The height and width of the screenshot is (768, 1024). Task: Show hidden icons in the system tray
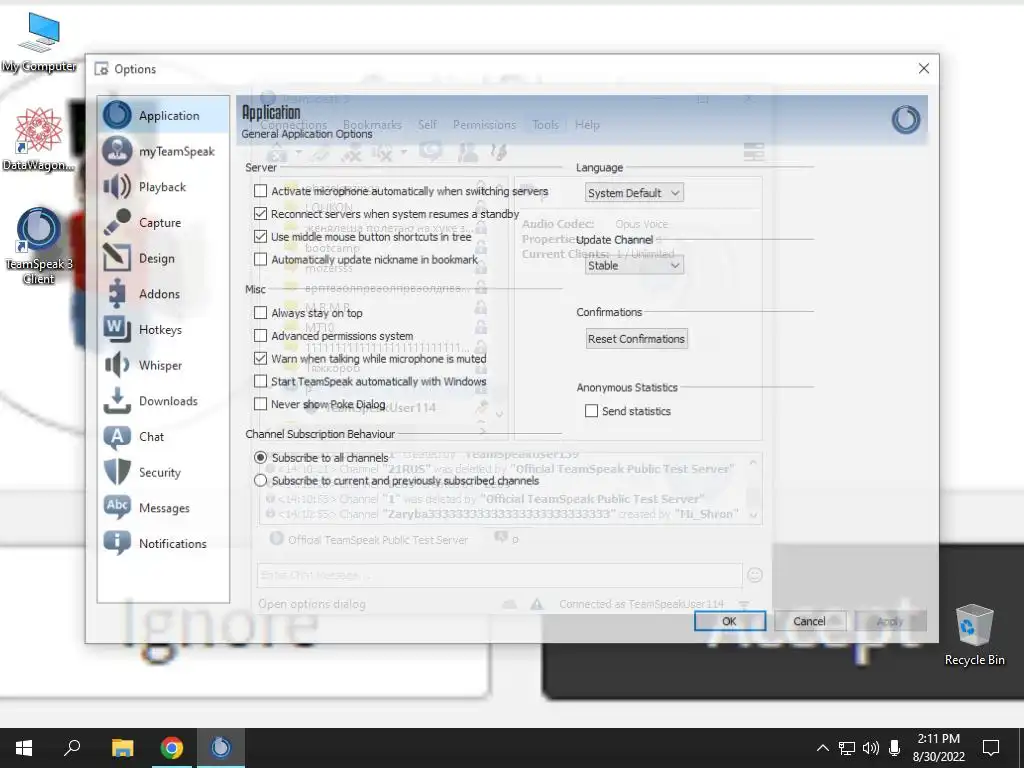pyautogui.click(x=823, y=748)
